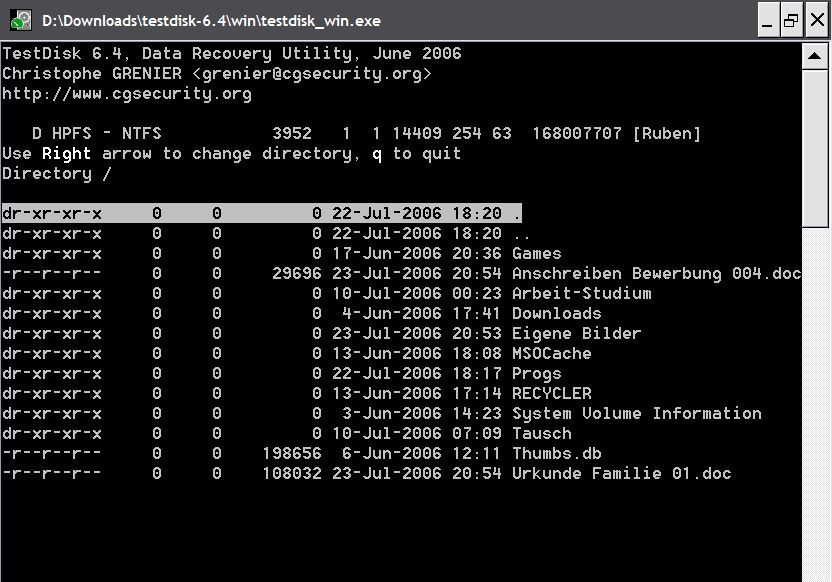Click the 'TestDisk 6.4, Data Recovery Utility' header line
The width and height of the screenshot is (832, 582).
click(231, 54)
